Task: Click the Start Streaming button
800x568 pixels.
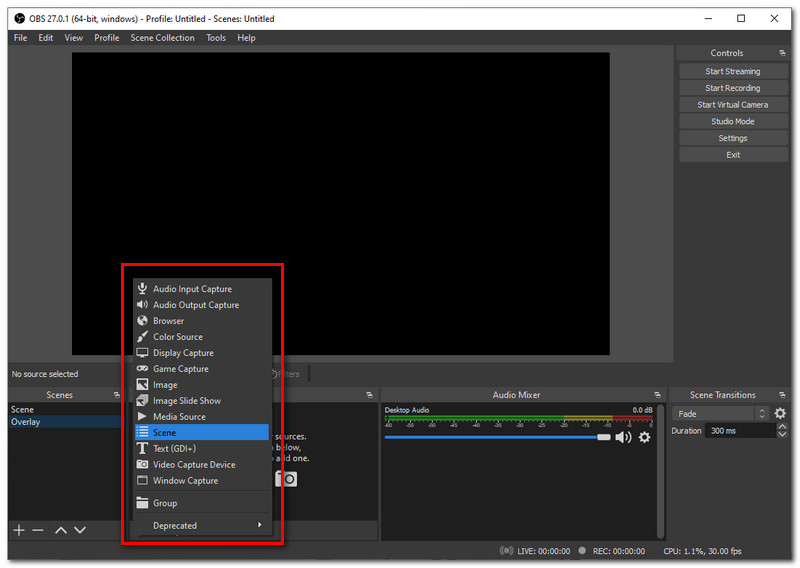Action: [x=732, y=71]
